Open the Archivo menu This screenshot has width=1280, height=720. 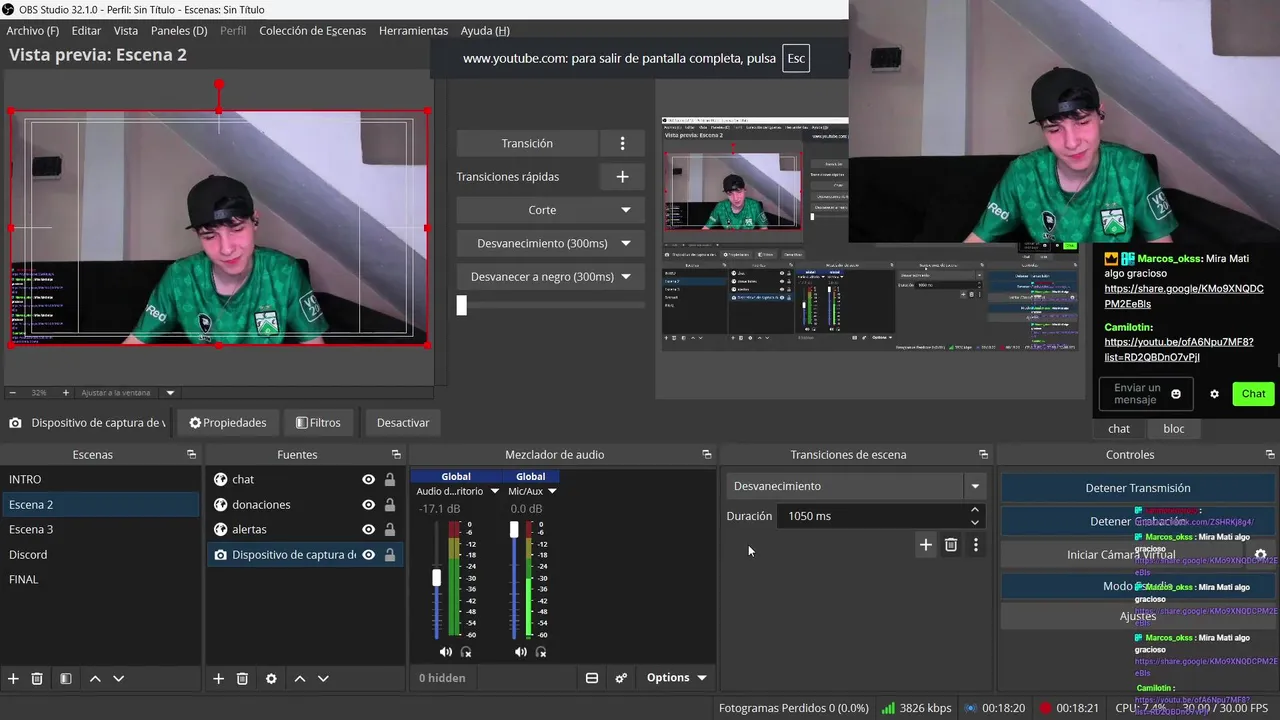tap(33, 31)
